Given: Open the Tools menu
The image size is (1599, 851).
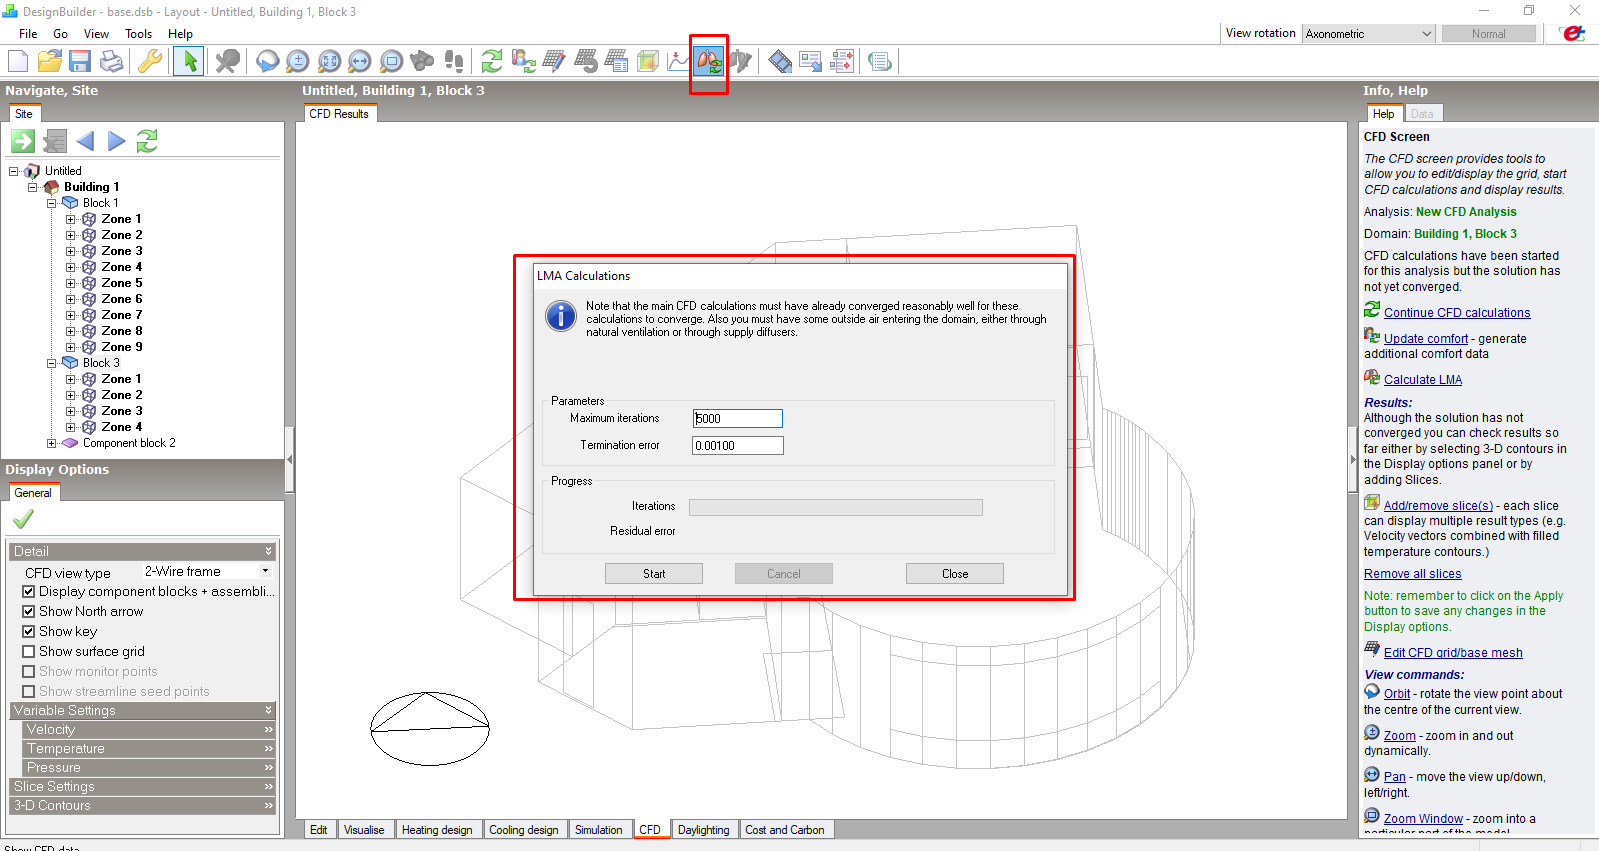Looking at the screenshot, I should pos(138,34).
